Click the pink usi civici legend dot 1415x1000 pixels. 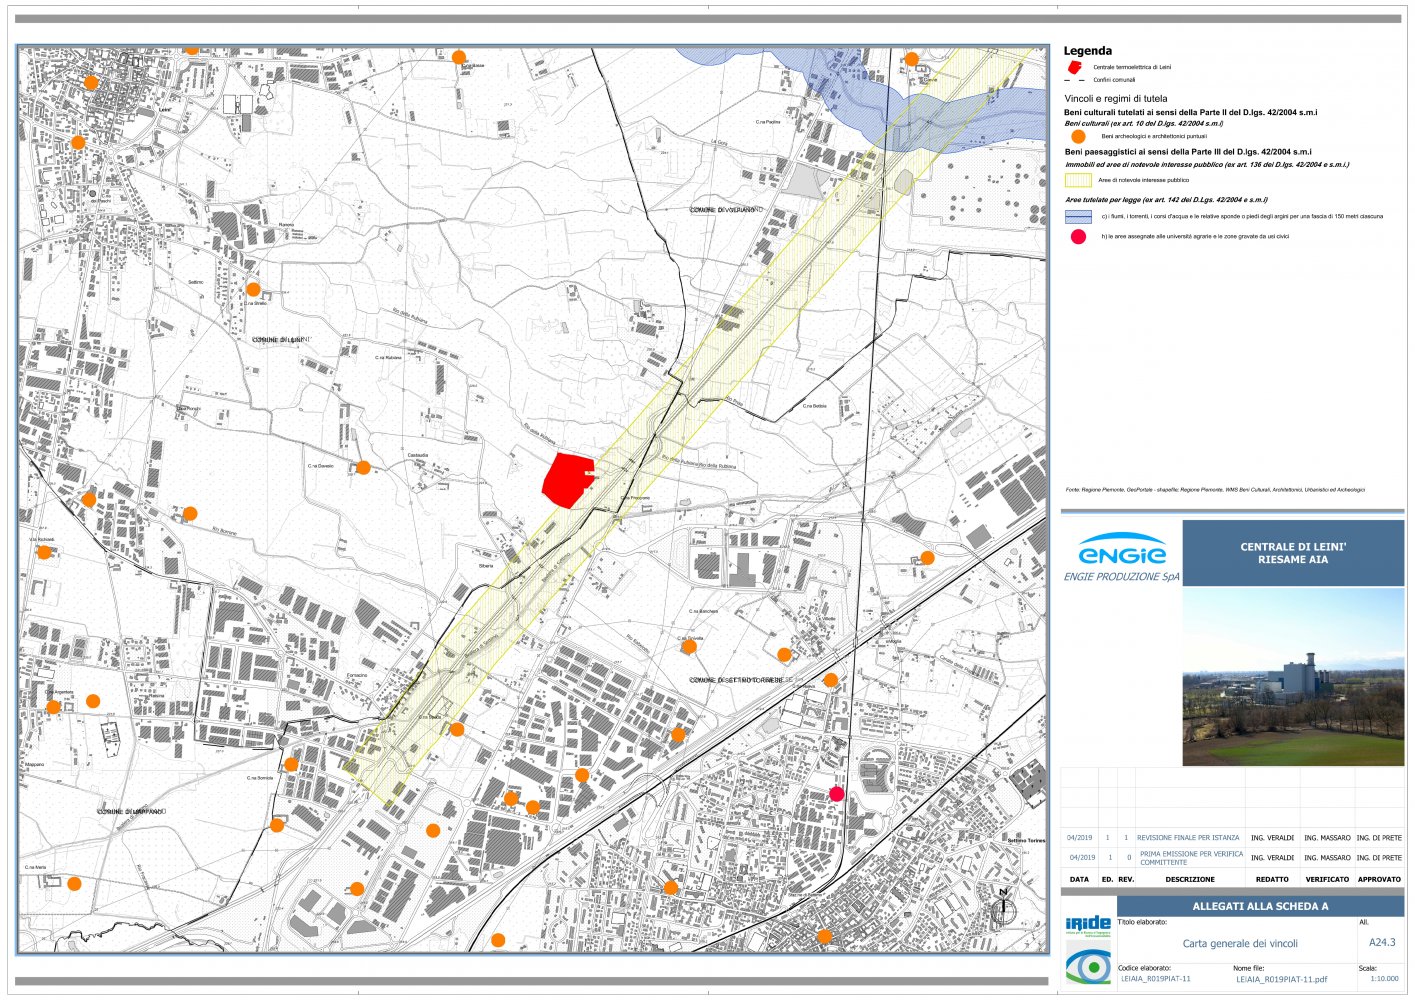[x=1078, y=237]
